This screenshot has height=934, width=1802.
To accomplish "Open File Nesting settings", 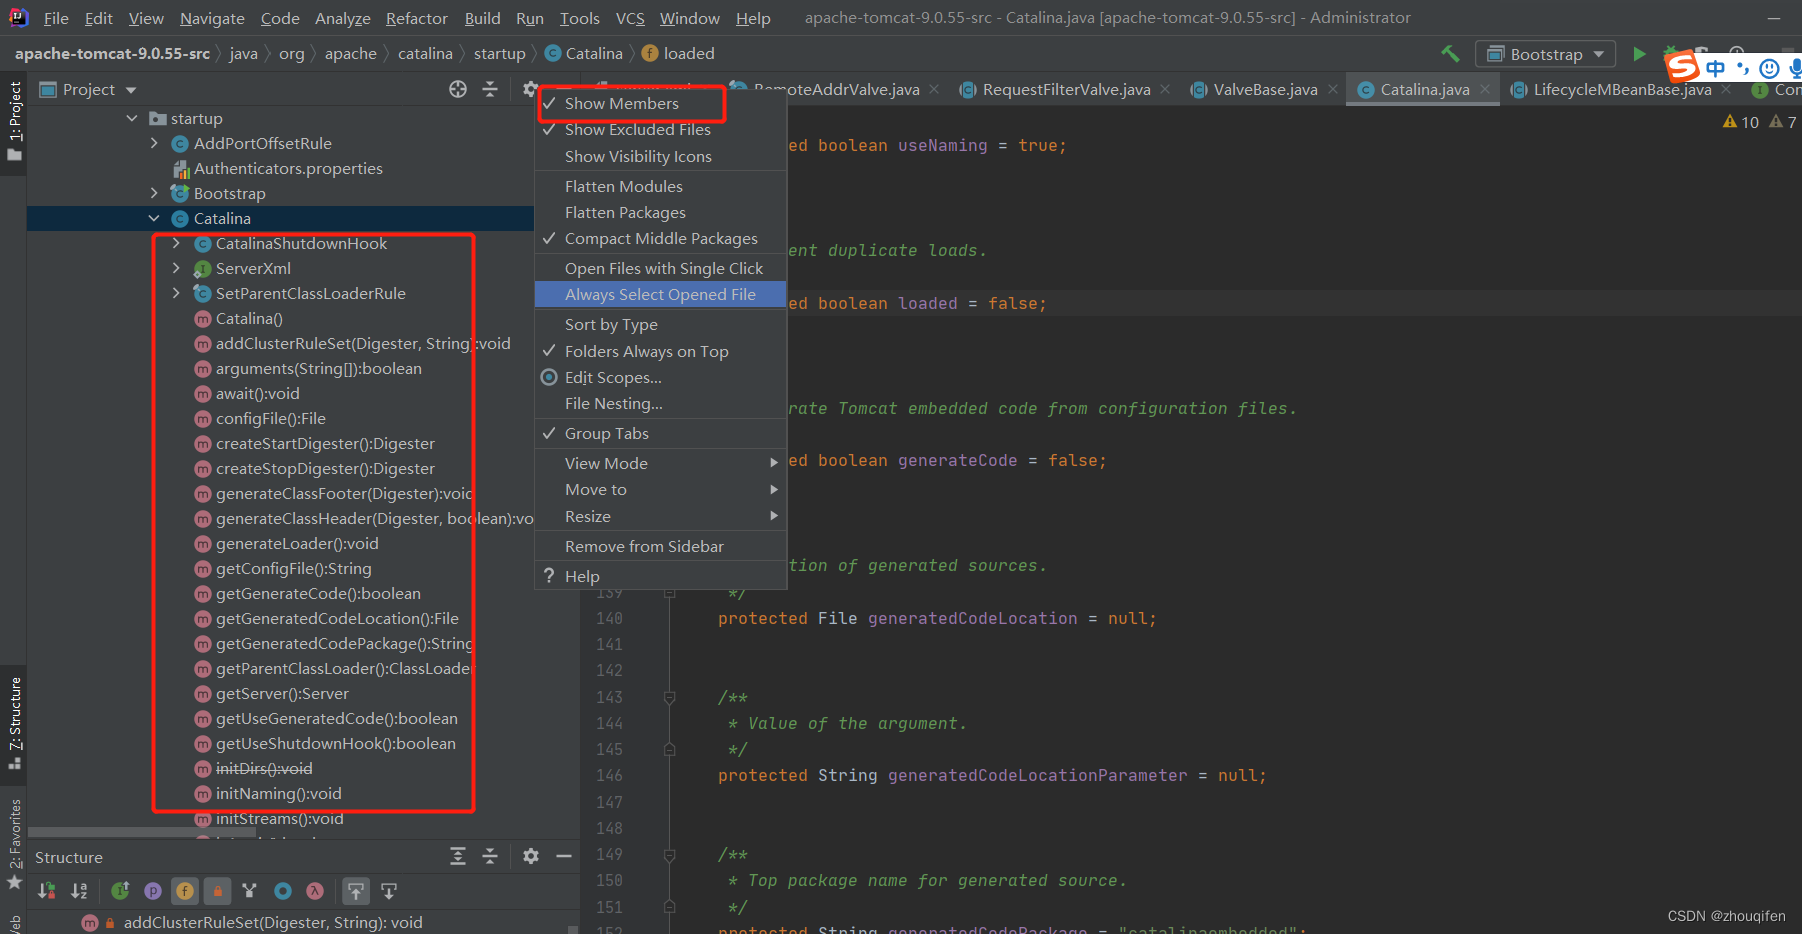I will (x=661, y=403).
